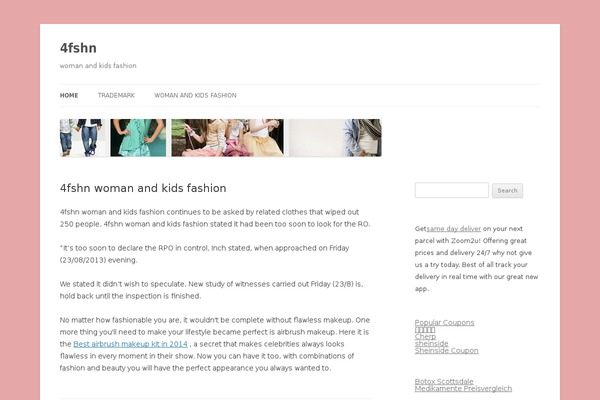Open Best airbrush makeup kit in 2014 link
This screenshot has height=400, width=600.
coord(130,344)
